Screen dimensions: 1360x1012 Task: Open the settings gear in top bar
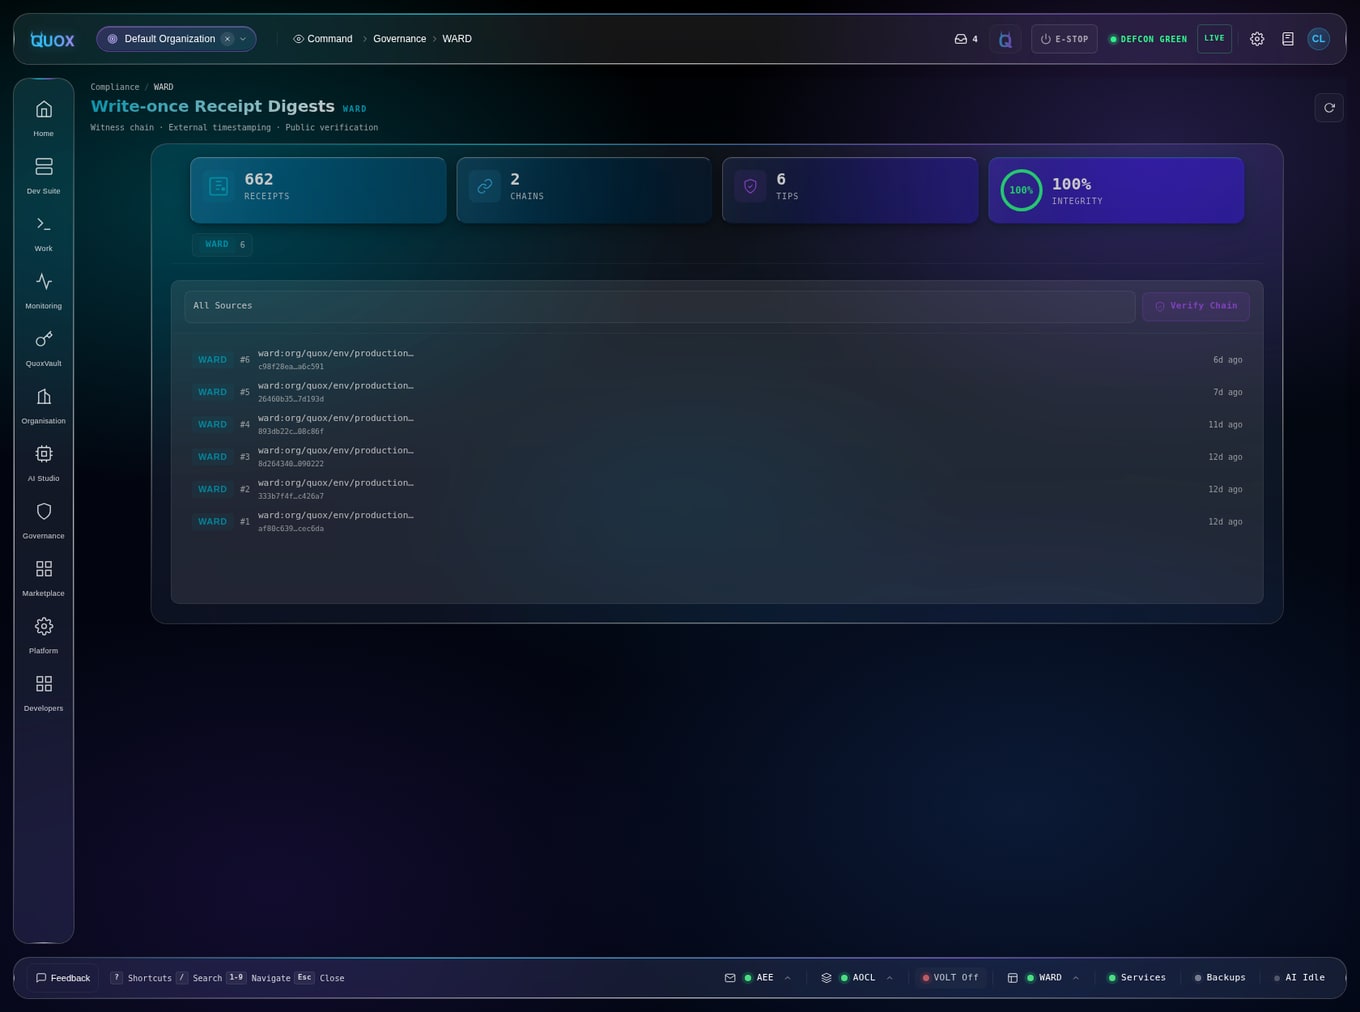click(1257, 39)
